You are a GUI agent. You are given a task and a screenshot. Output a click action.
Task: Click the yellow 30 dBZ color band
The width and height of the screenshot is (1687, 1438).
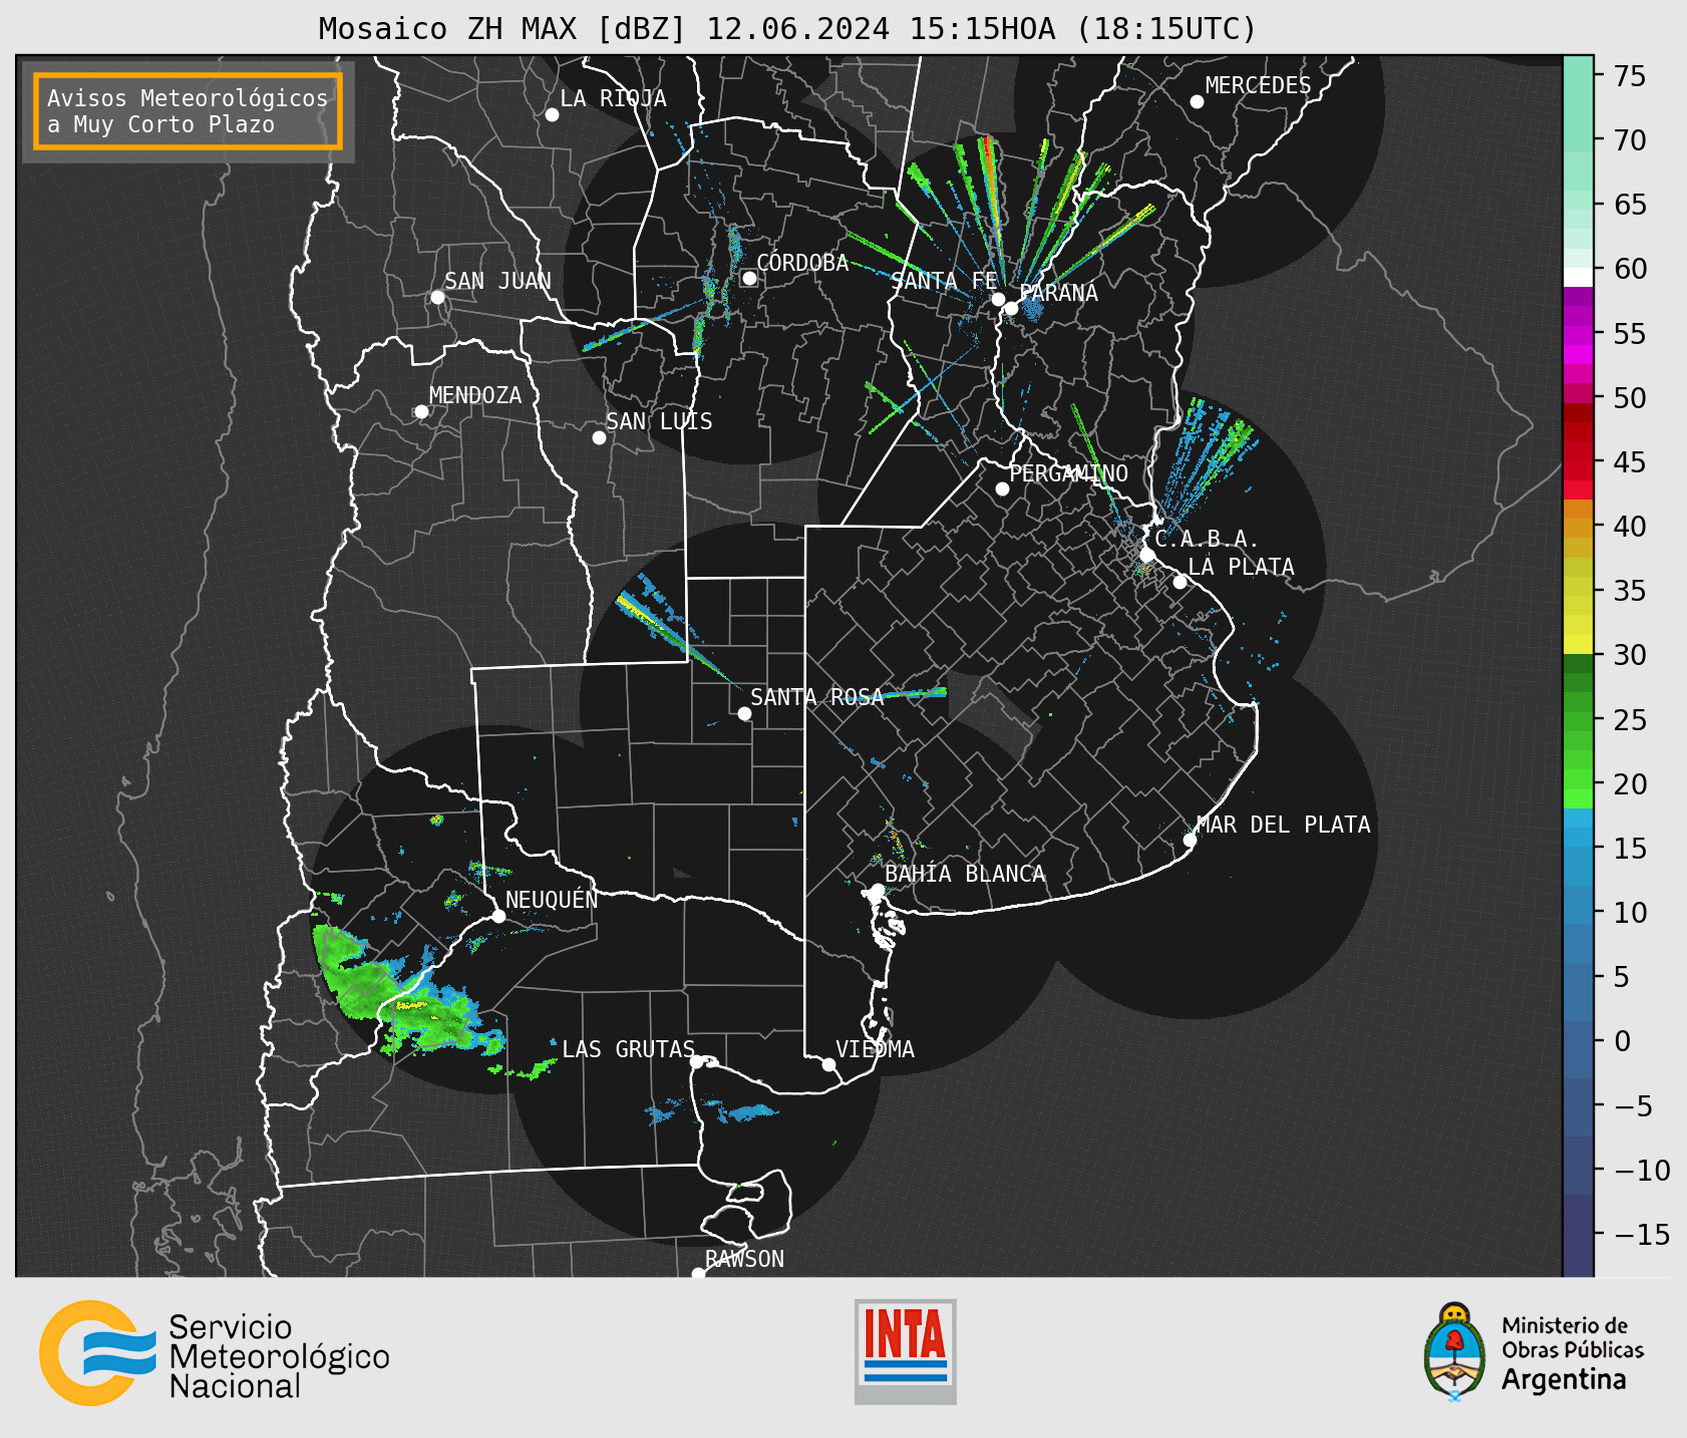pos(1578,645)
